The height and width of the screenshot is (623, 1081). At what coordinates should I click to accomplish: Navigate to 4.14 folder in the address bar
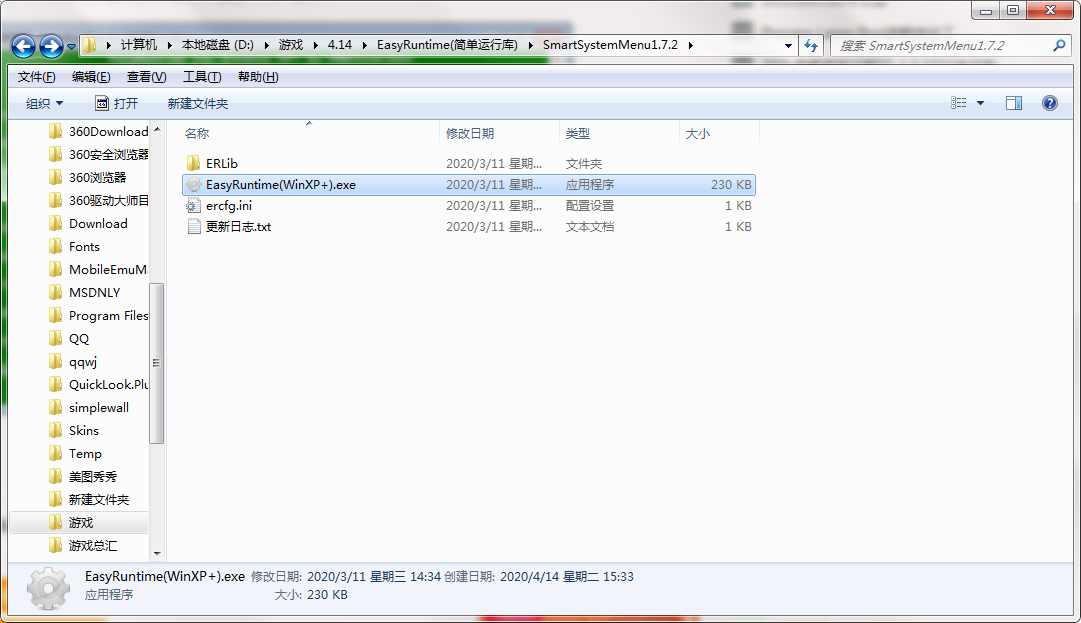(340, 45)
